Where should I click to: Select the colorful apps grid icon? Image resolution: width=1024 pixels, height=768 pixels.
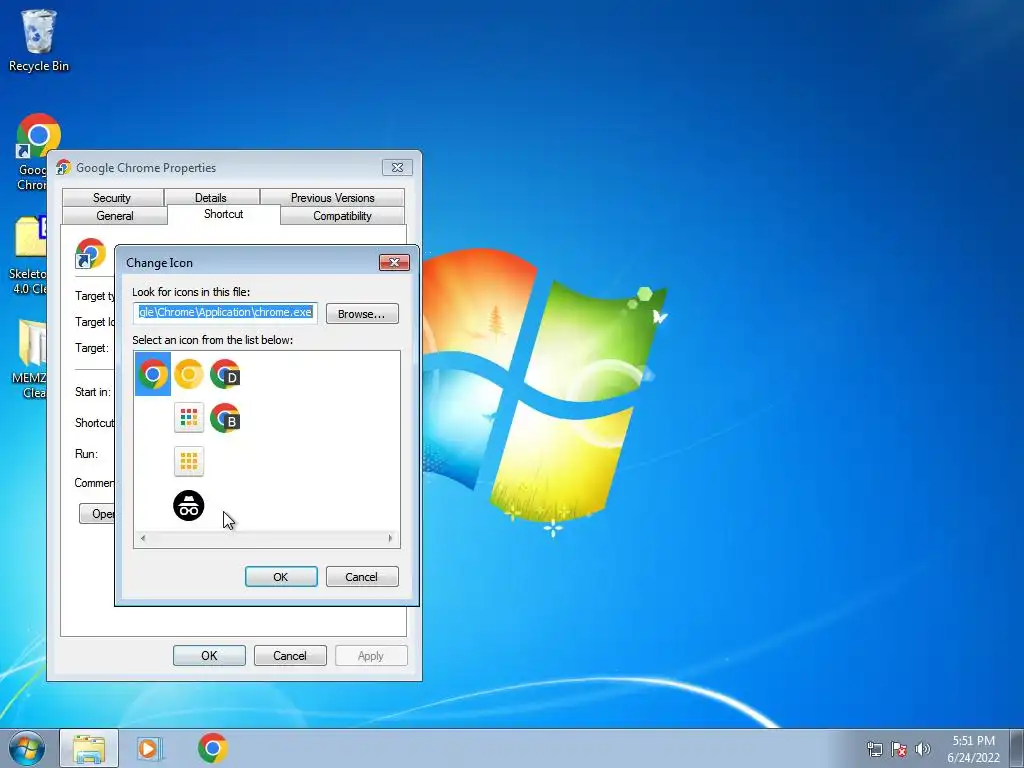(189, 418)
